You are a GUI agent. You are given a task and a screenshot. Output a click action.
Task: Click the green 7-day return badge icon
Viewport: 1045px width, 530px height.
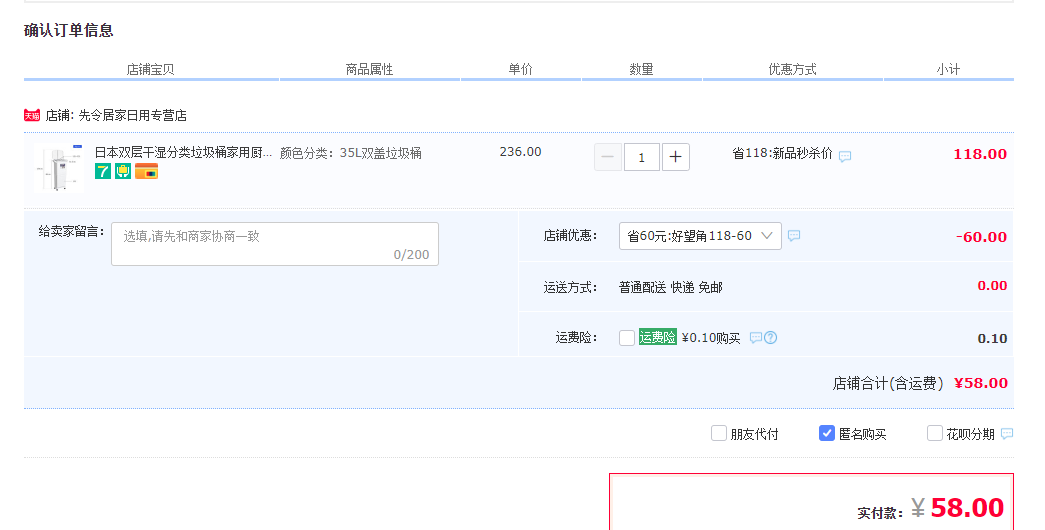(x=103, y=171)
